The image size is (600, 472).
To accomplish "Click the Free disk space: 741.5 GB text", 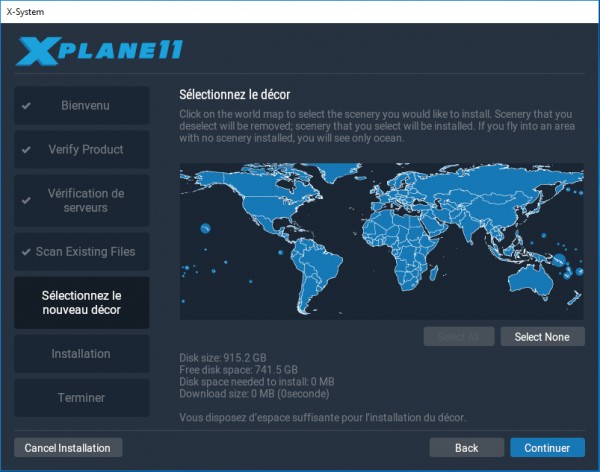I will click(238, 370).
